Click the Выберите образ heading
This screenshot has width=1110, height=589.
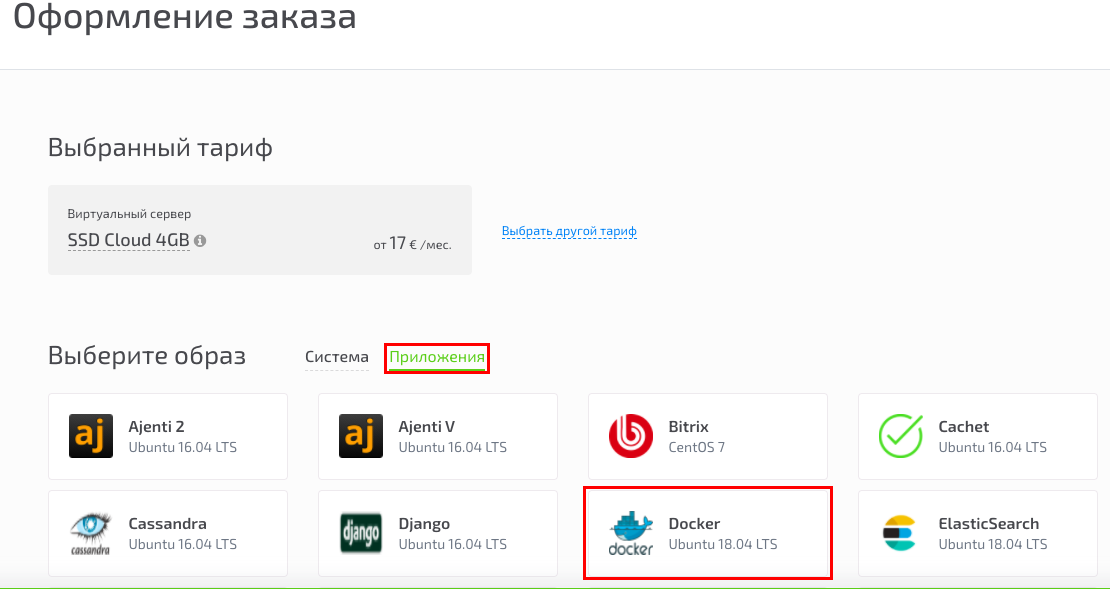[147, 355]
